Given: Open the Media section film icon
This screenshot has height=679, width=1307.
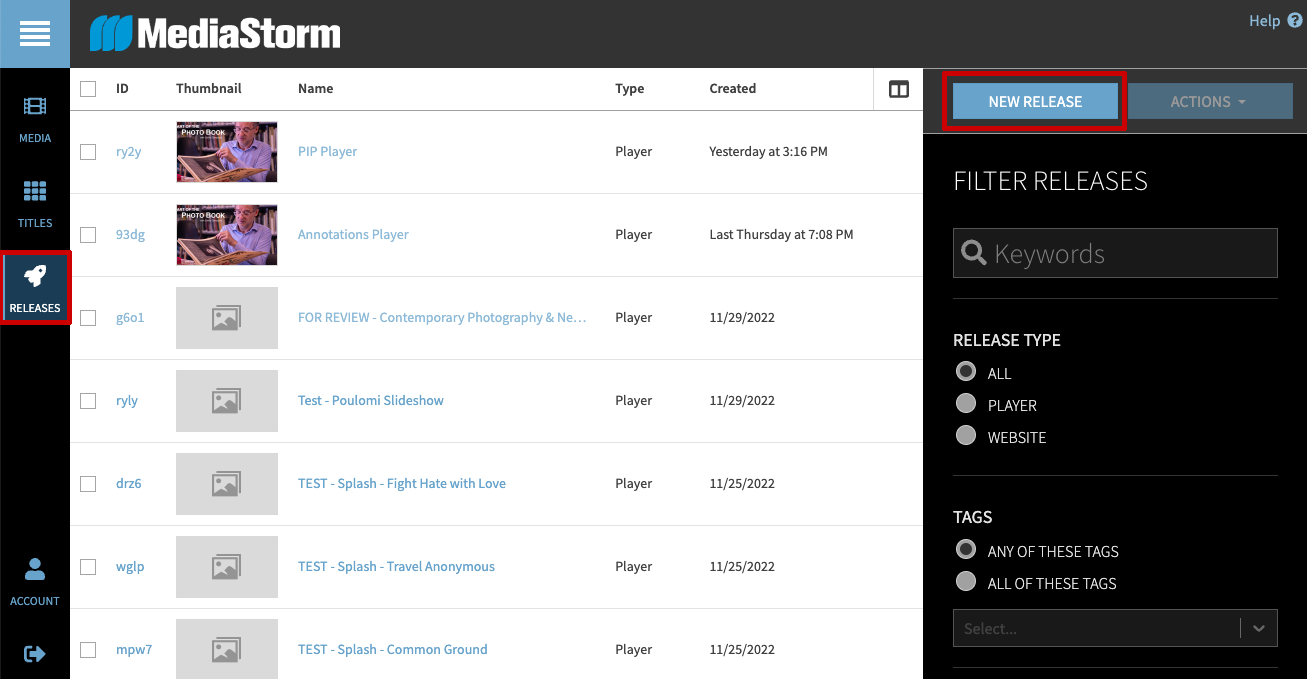Looking at the screenshot, I should pos(35,107).
